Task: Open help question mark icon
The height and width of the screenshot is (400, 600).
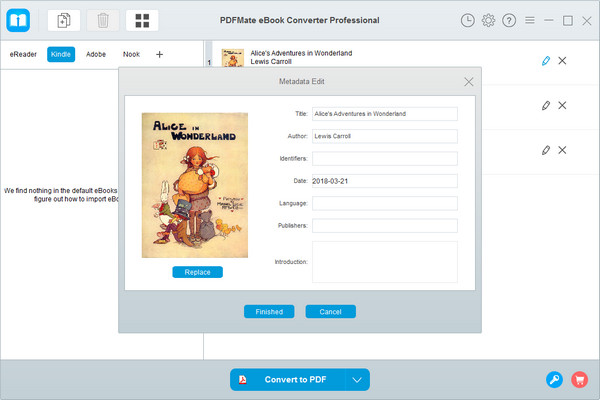Action: pyautogui.click(x=509, y=20)
